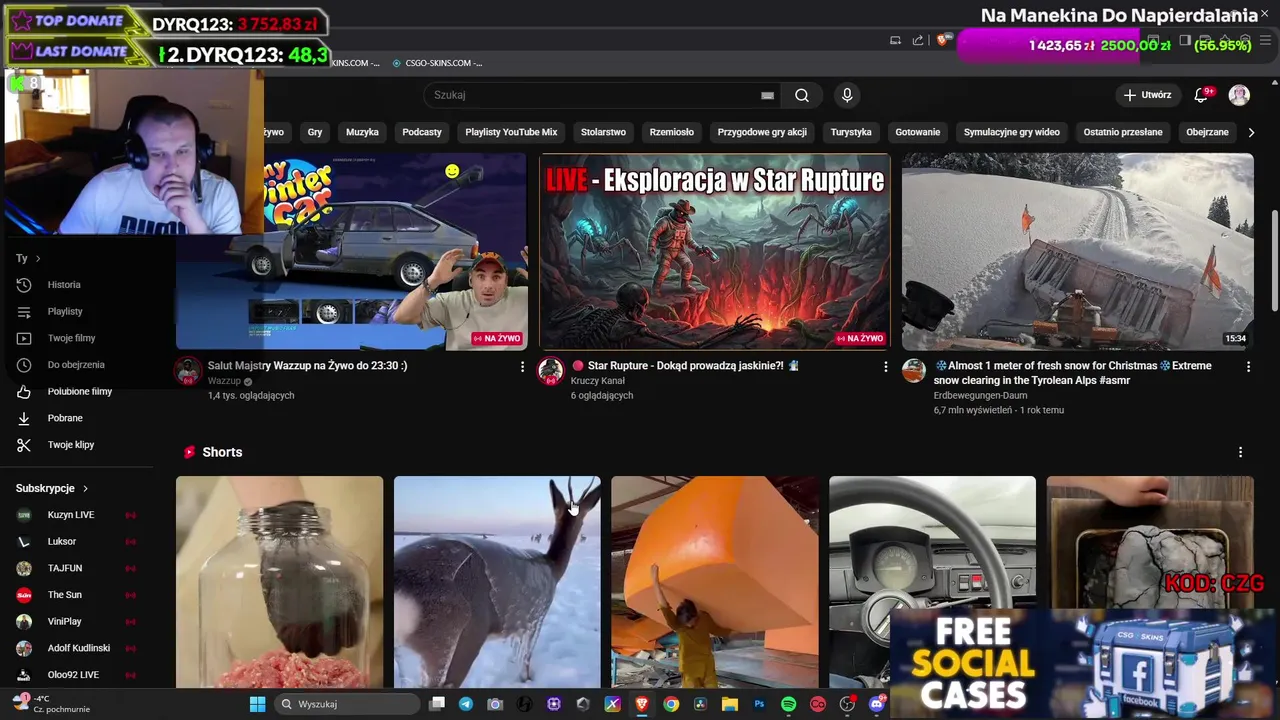The image size is (1280, 720).
Task: Select the Turystyka category chip
Action: click(x=851, y=132)
